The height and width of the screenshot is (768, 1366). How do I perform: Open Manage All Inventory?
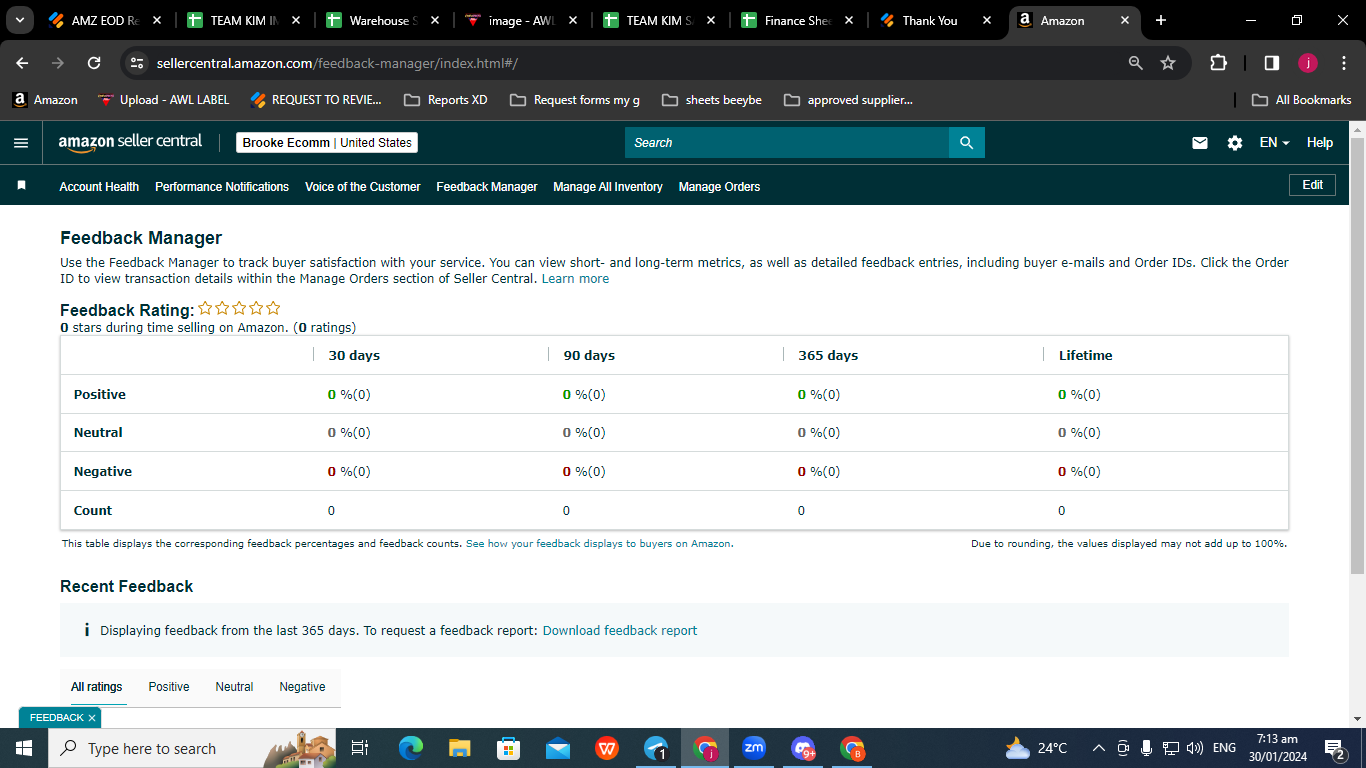(608, 187)
